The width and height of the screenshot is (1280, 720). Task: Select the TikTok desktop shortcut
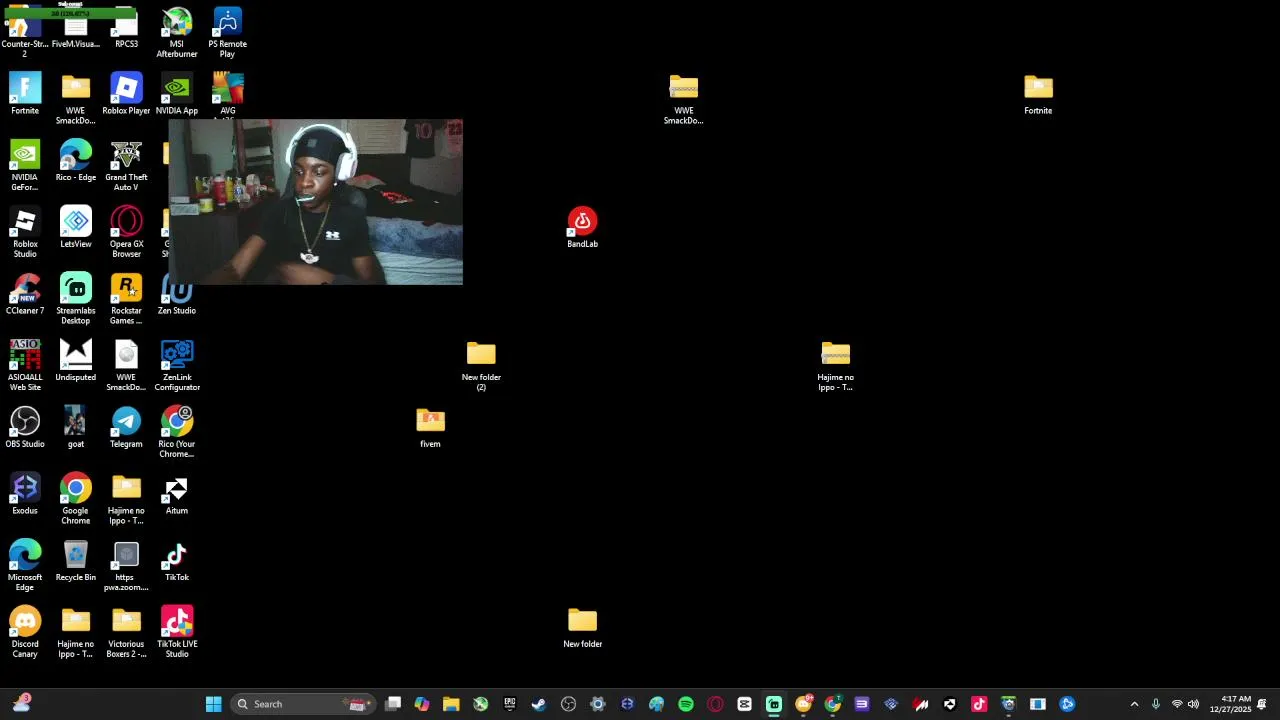177,562
